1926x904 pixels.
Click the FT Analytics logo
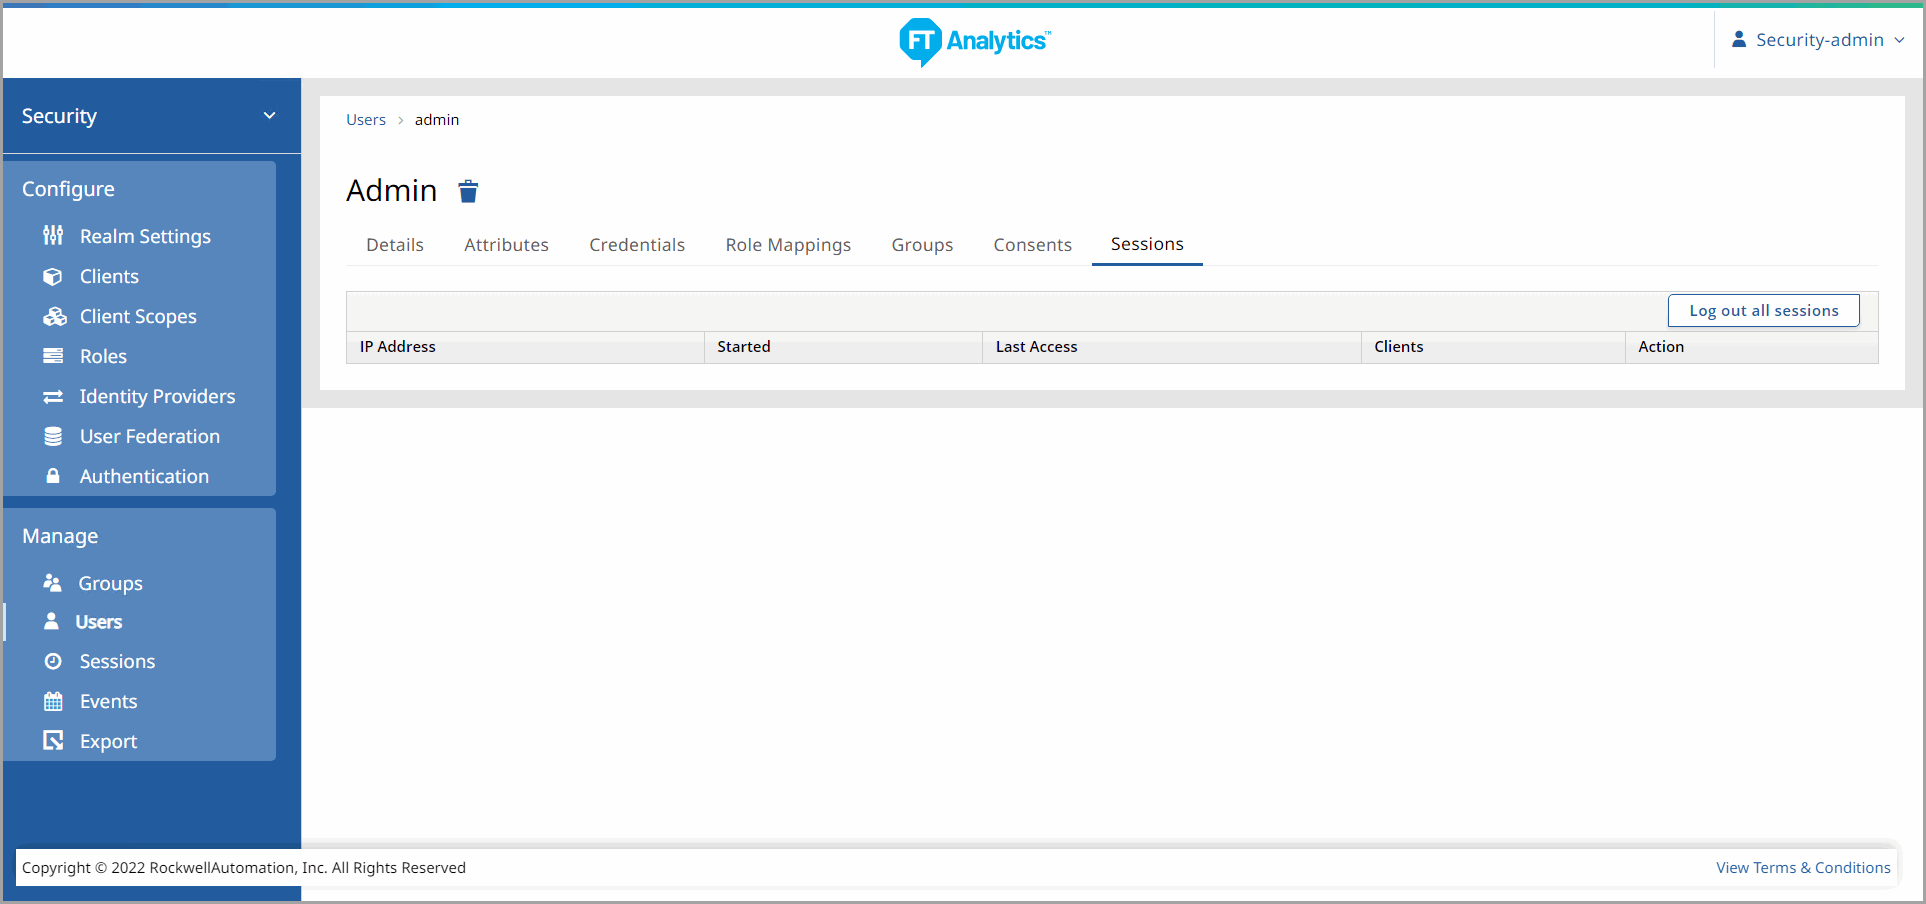(x=975, y=41)
